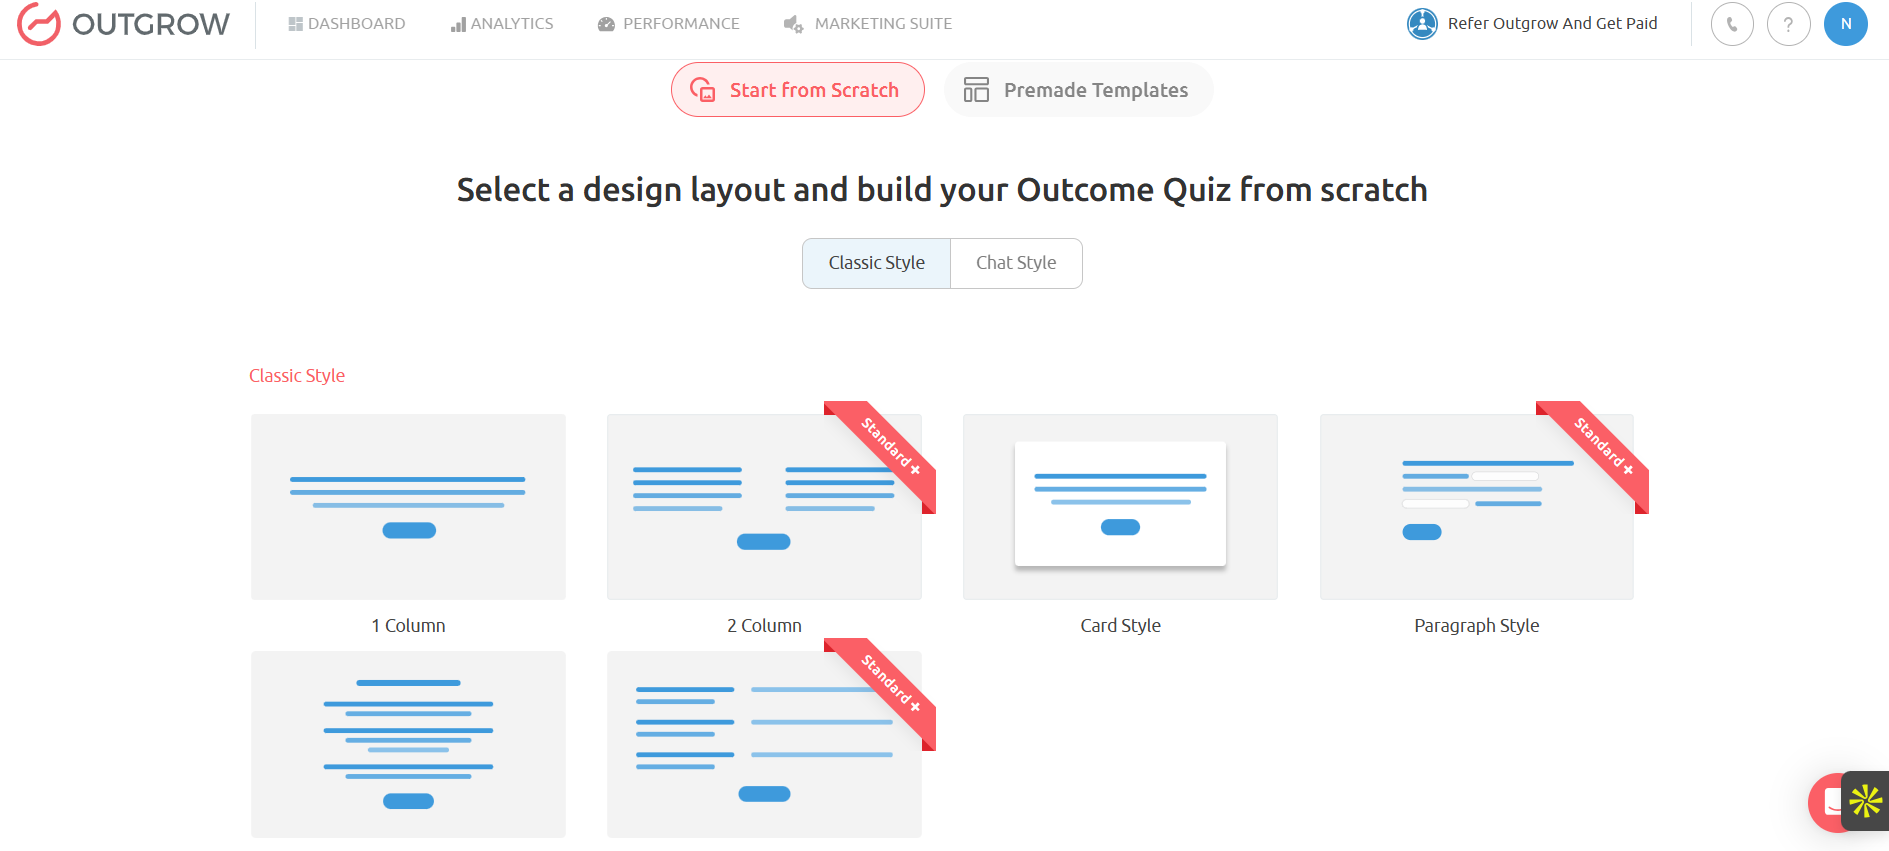Click the question mark help icon
1889x851 pixels.
click(x=1788, y=24)
